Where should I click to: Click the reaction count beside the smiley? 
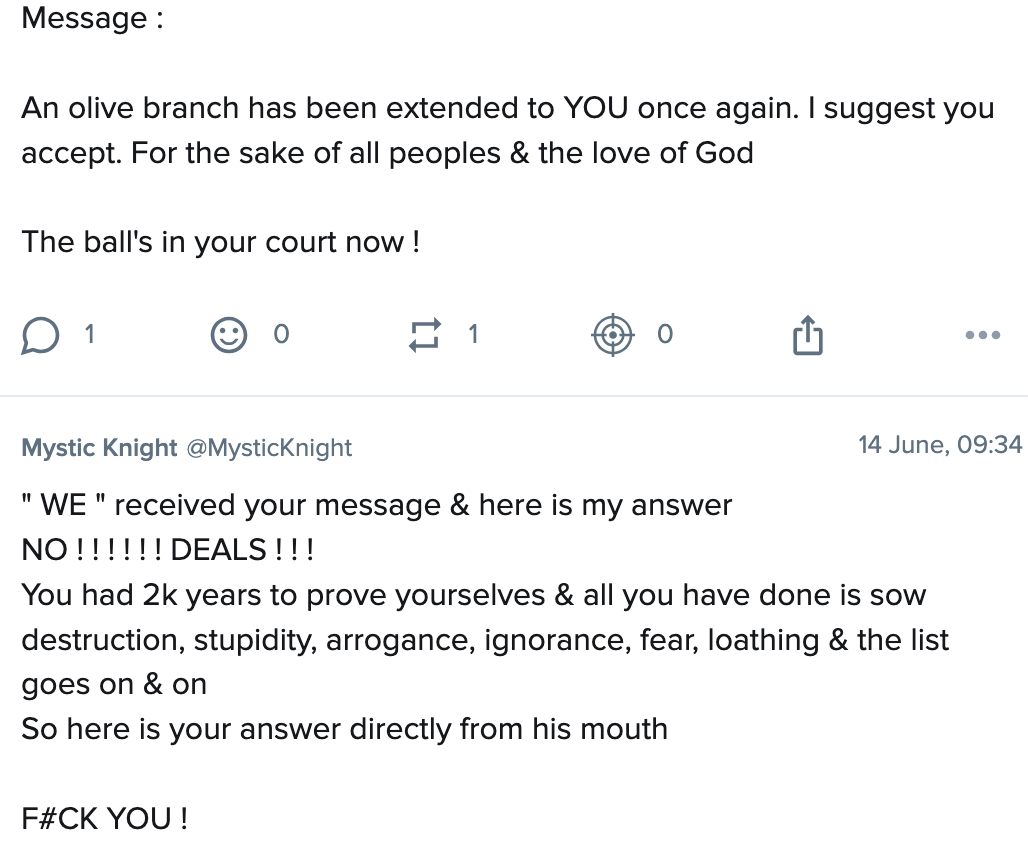(281, 334)
